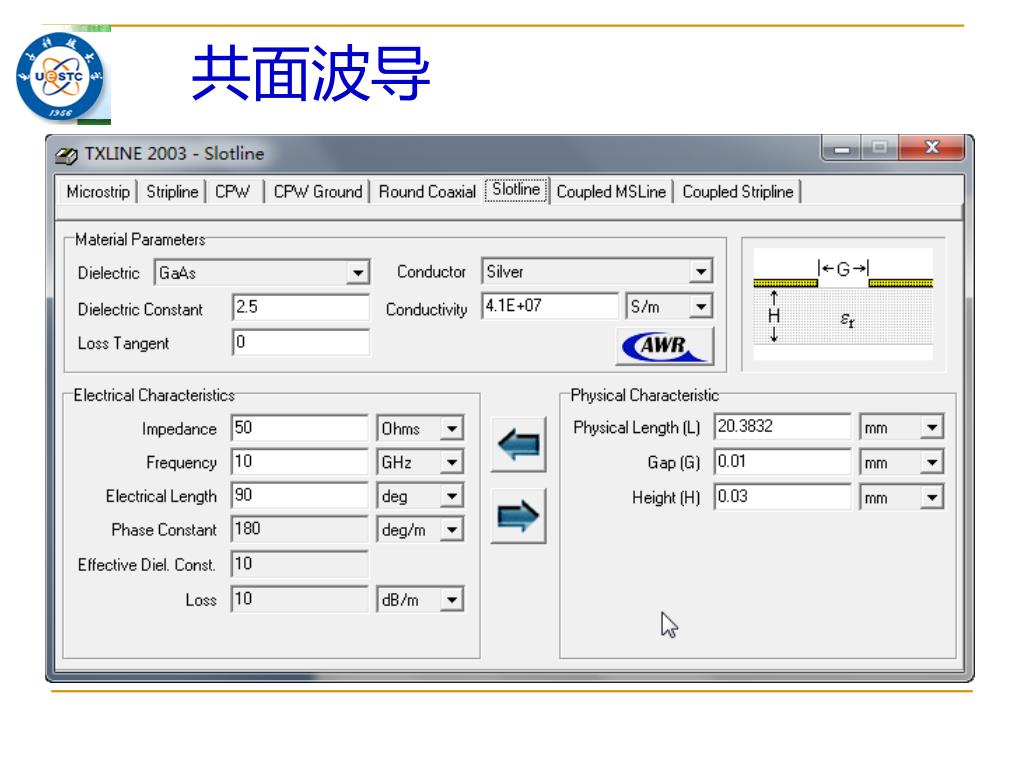Click the right arrow analyze button
Viewport: 1024px width, 768px height.
(518, 516)
